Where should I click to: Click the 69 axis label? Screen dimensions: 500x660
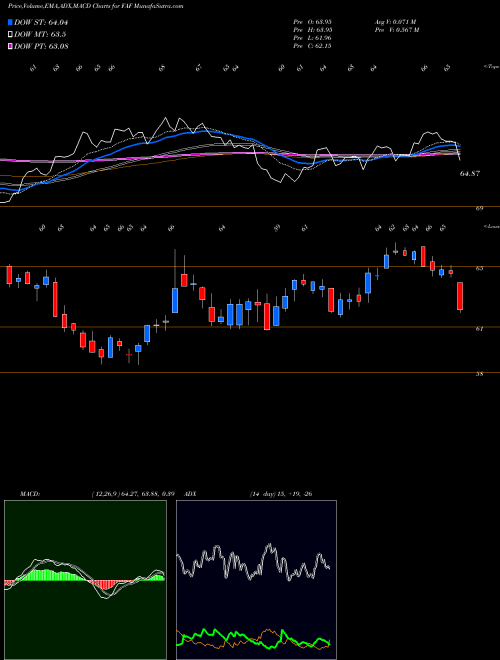click(479, 208)
